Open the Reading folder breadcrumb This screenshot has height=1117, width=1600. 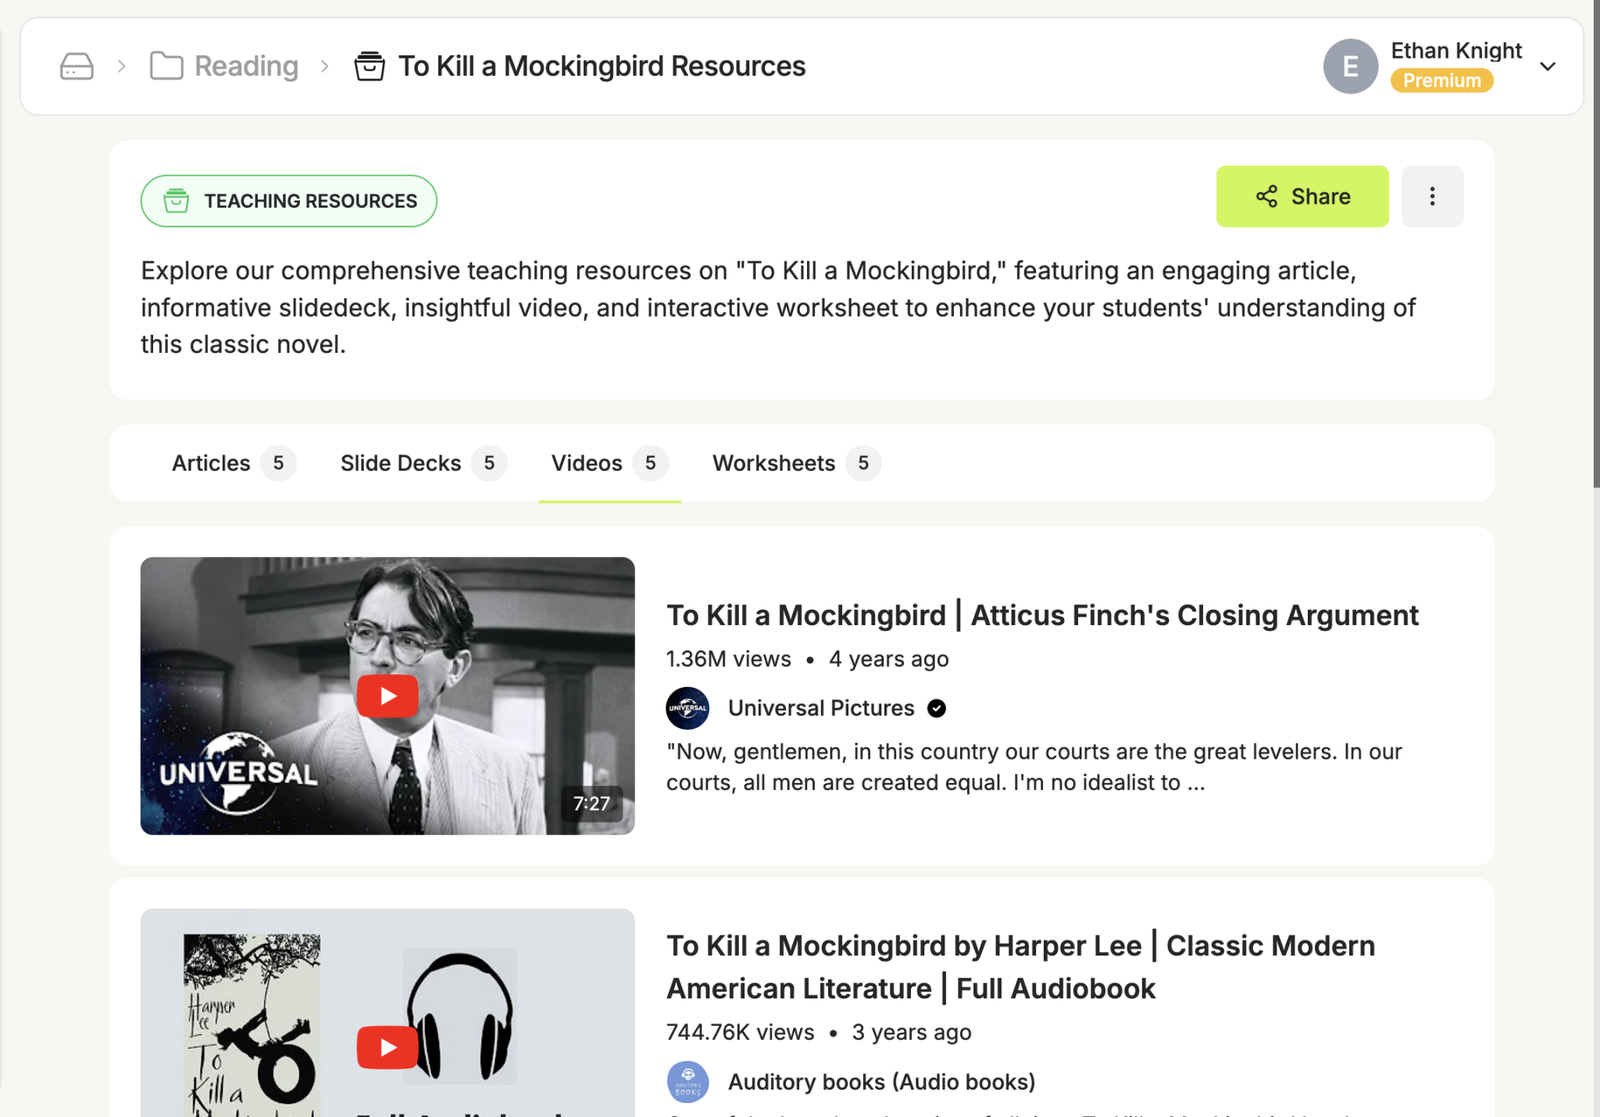pos(224,66)
